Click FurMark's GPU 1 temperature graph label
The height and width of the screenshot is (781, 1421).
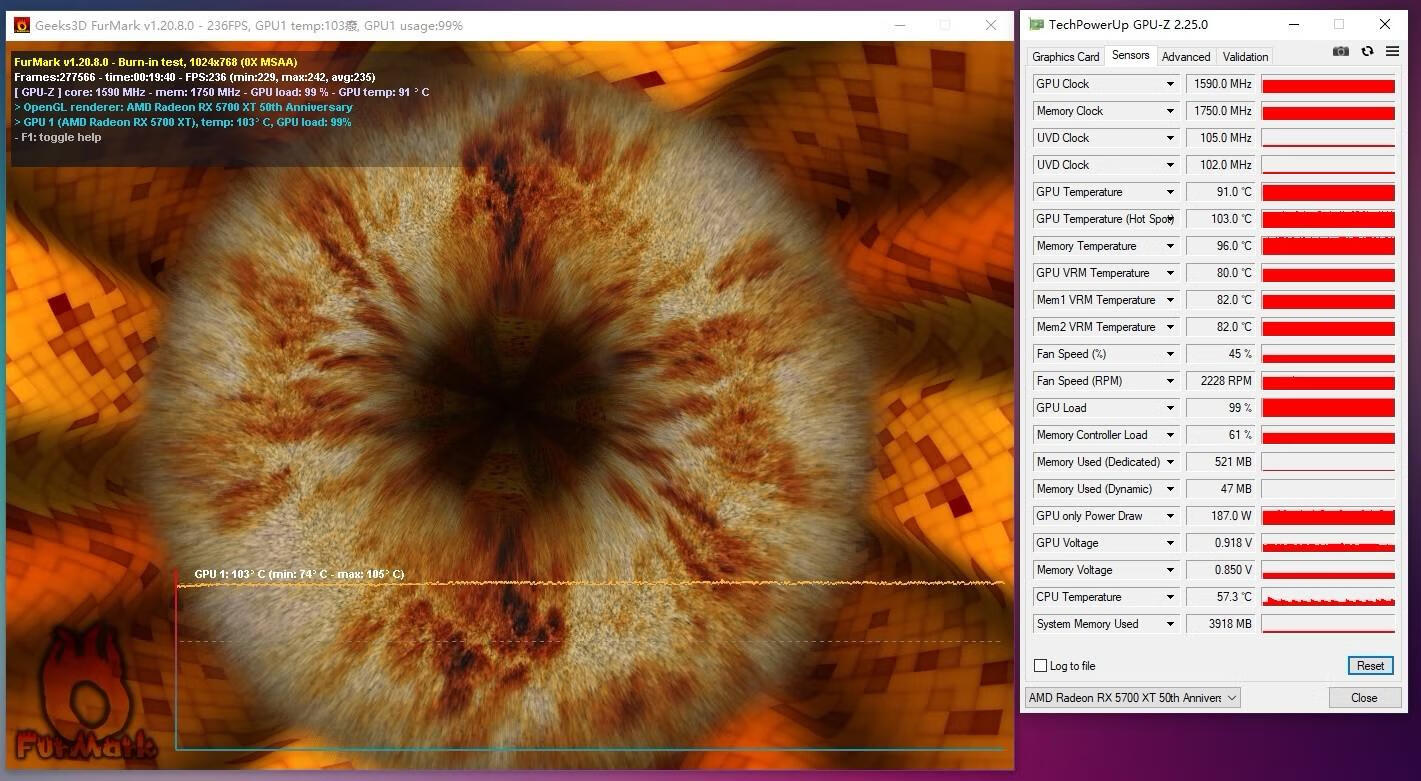(299, 574)
